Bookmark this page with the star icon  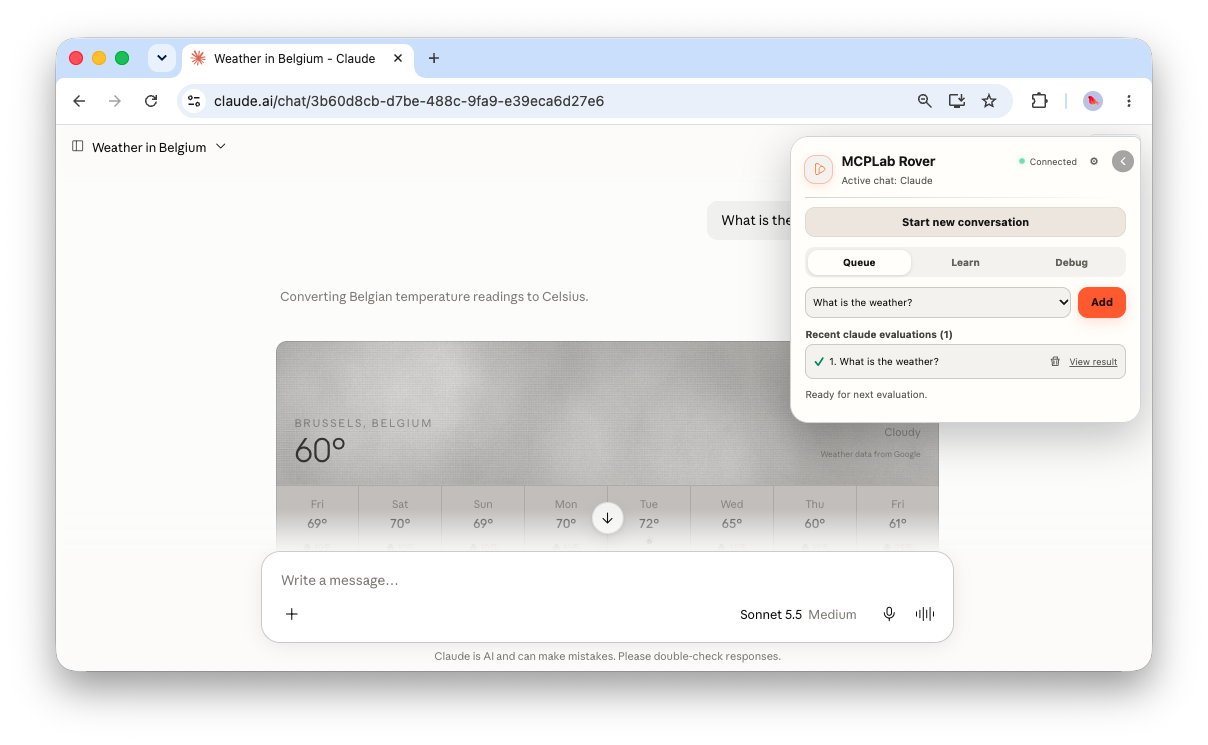(989, 101)
